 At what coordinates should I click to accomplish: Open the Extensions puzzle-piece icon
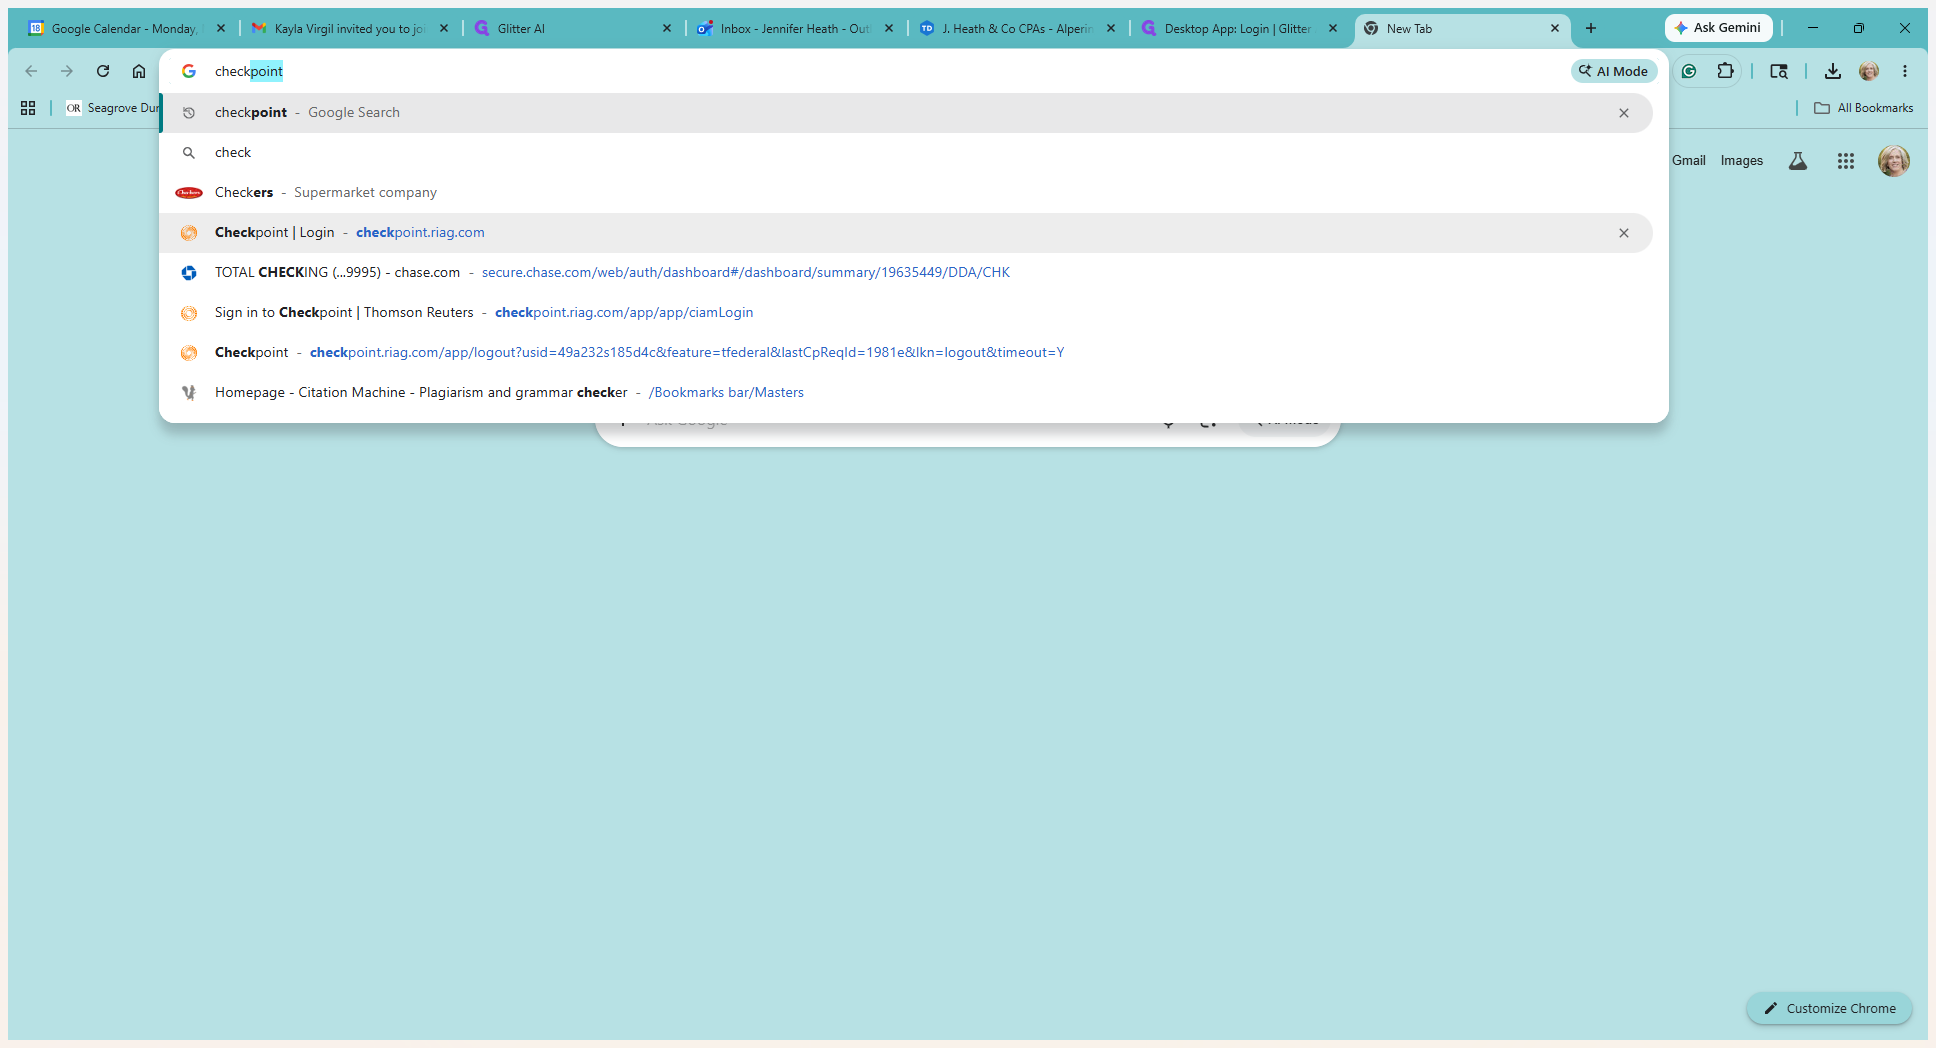[1725, 71]
